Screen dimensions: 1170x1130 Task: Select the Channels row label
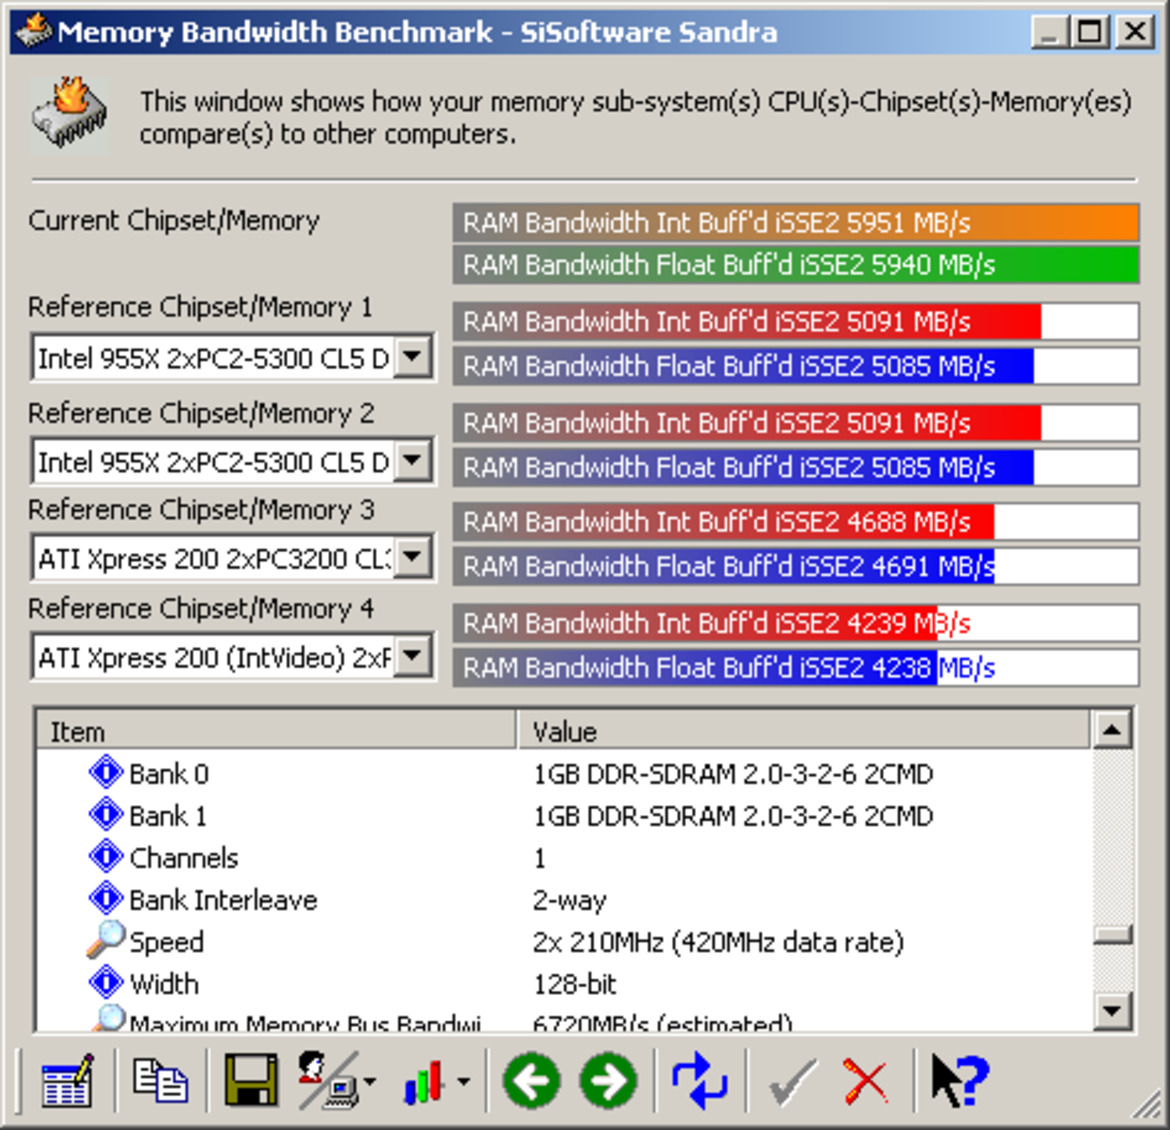pyautogui.click(x=184, y=858)
